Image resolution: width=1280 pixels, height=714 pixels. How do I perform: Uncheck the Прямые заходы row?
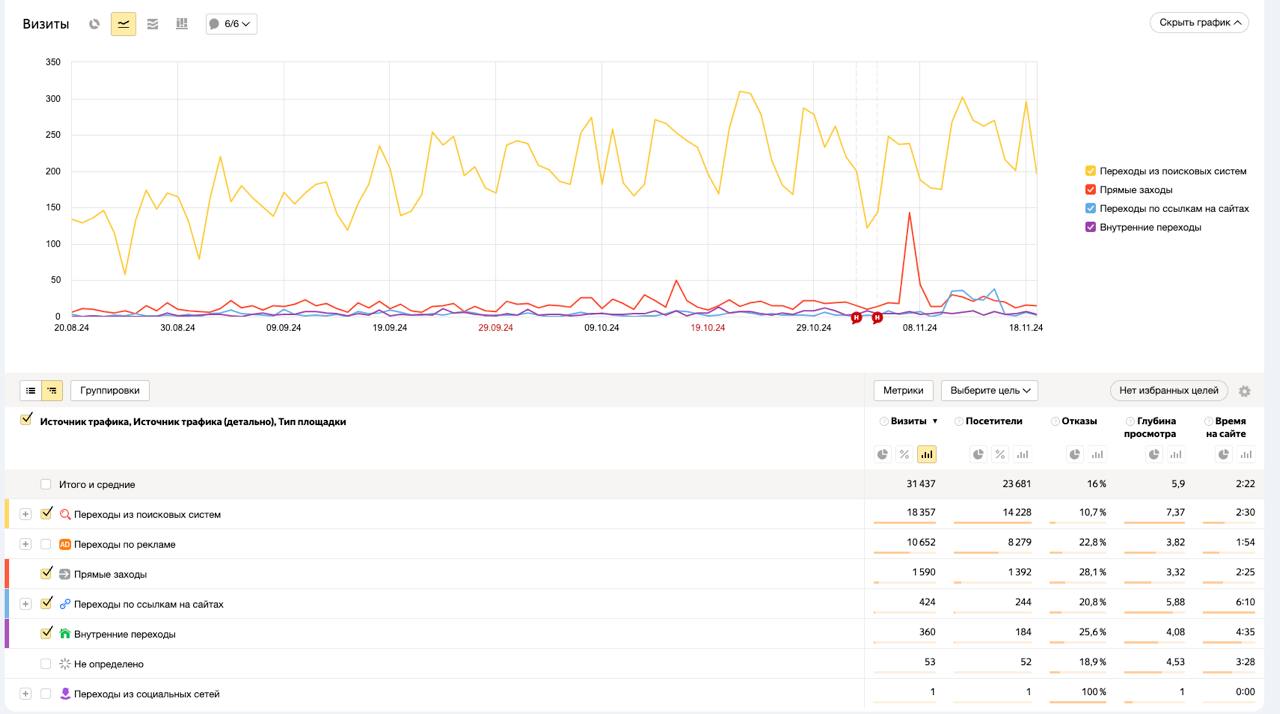coord(46,574)
